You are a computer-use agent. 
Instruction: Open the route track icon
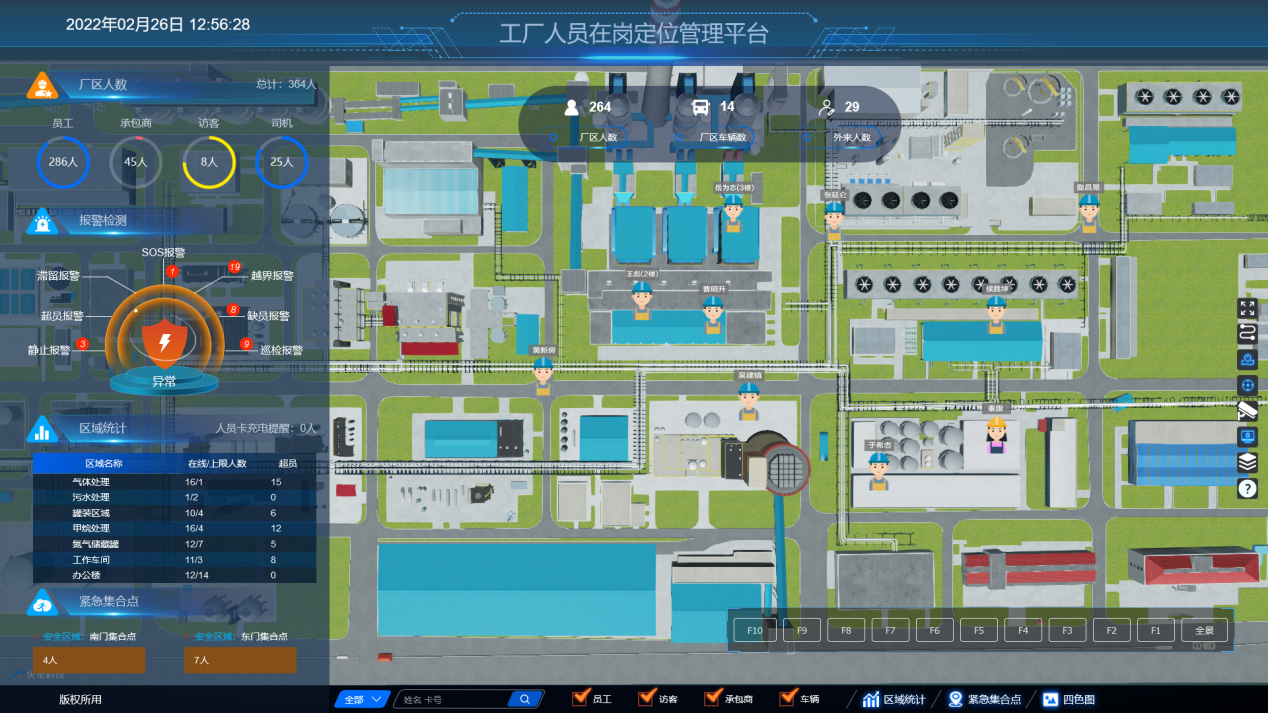click(x=1247, y=334)
